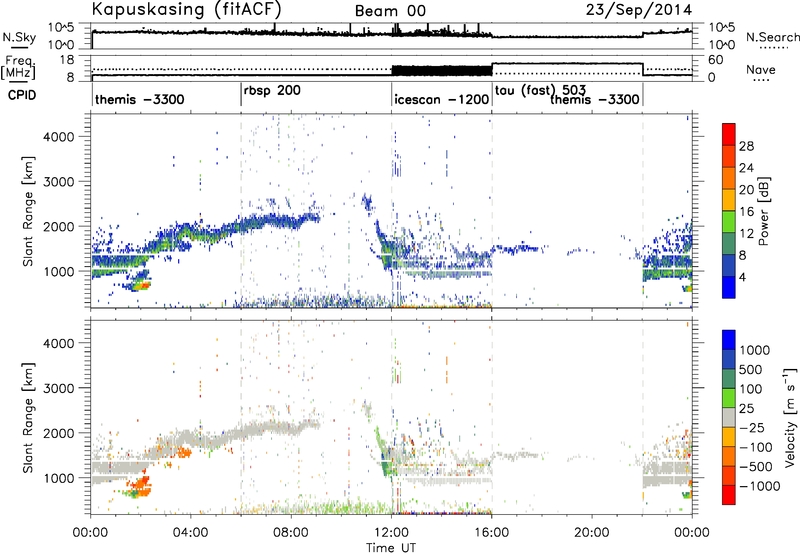Click the red bottom band of Velocity colorbar
The image size is (800, 554).
[x=729, y=495]
